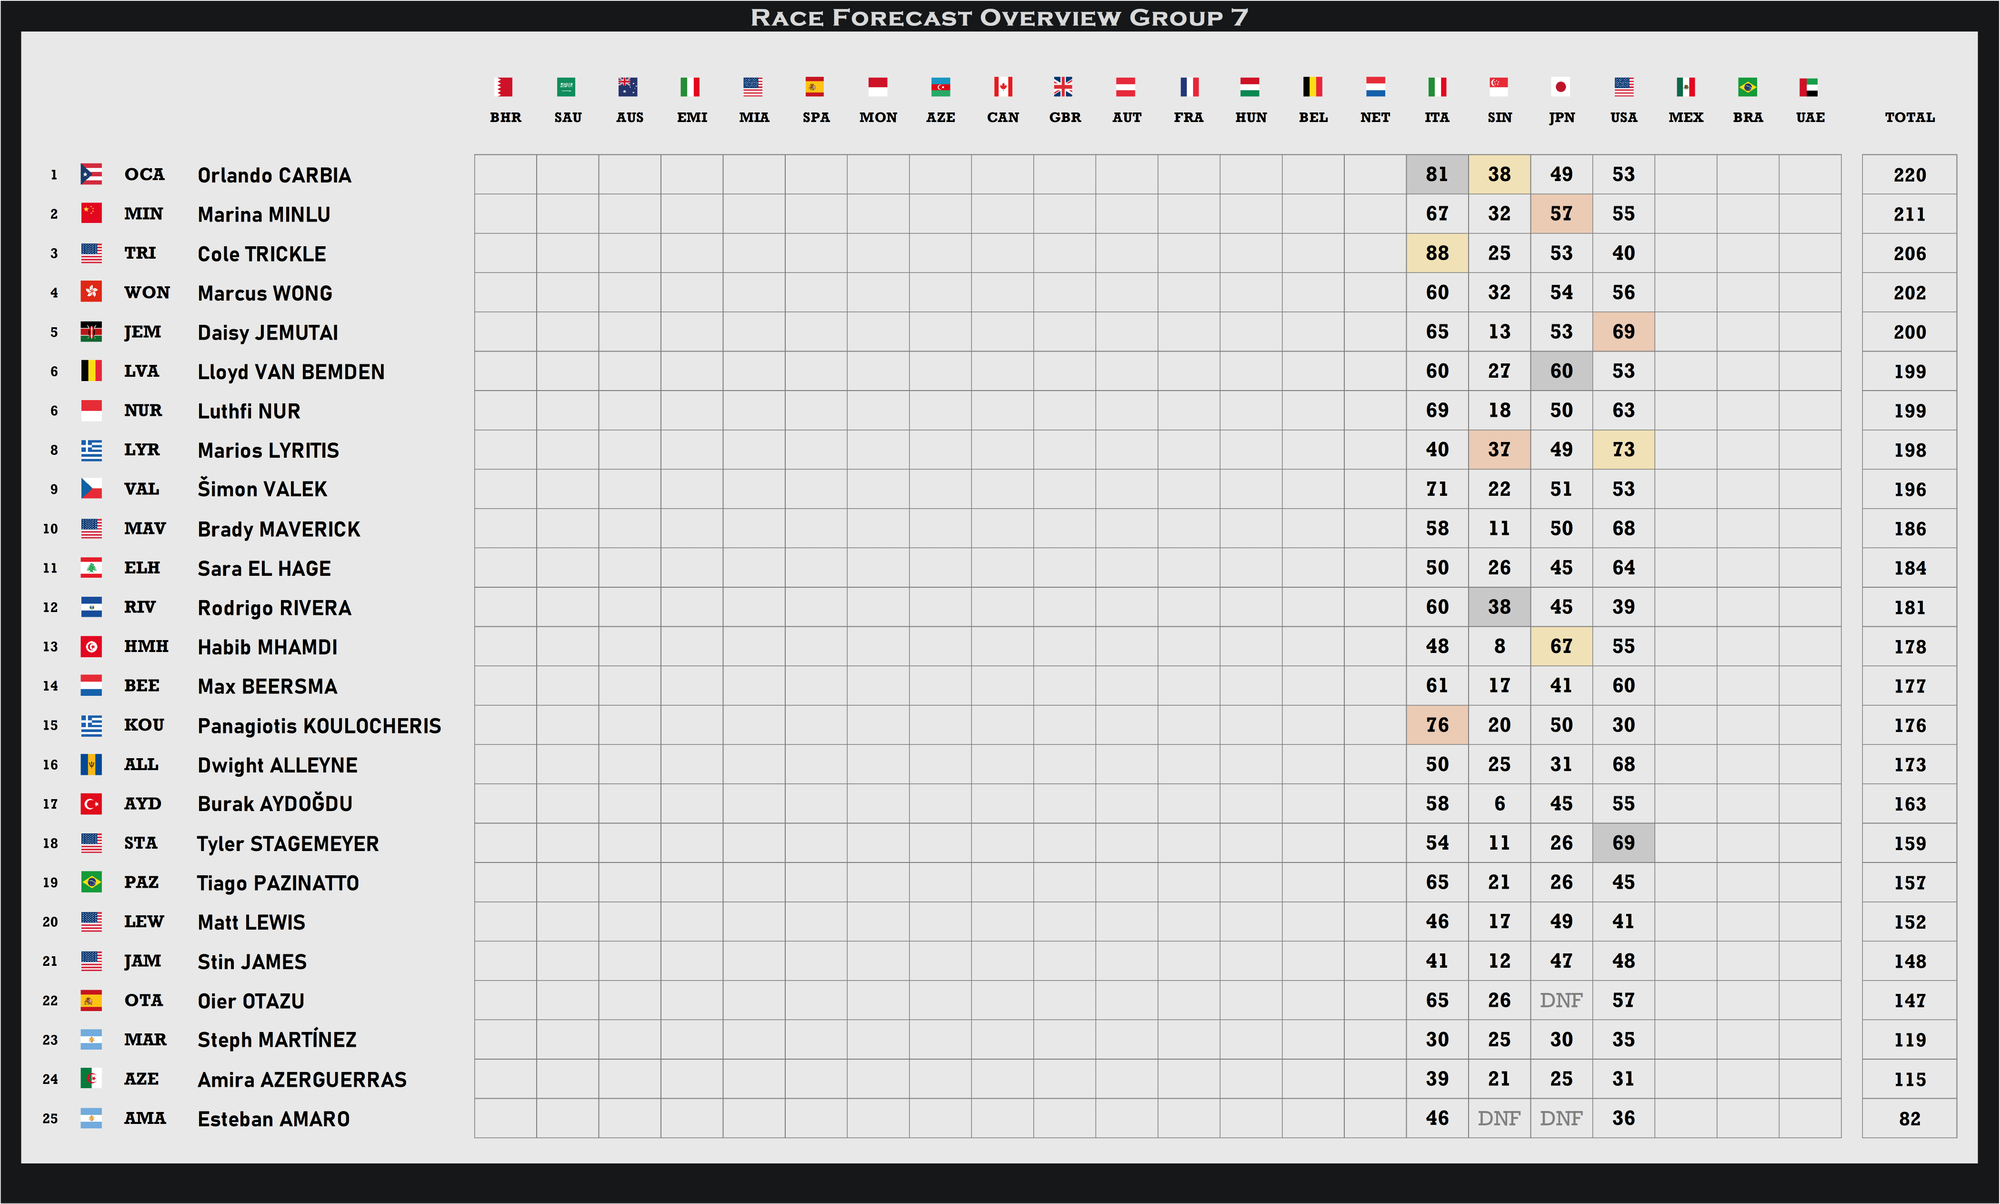Click the Brazil flag above BRA

coord(1747,87)
